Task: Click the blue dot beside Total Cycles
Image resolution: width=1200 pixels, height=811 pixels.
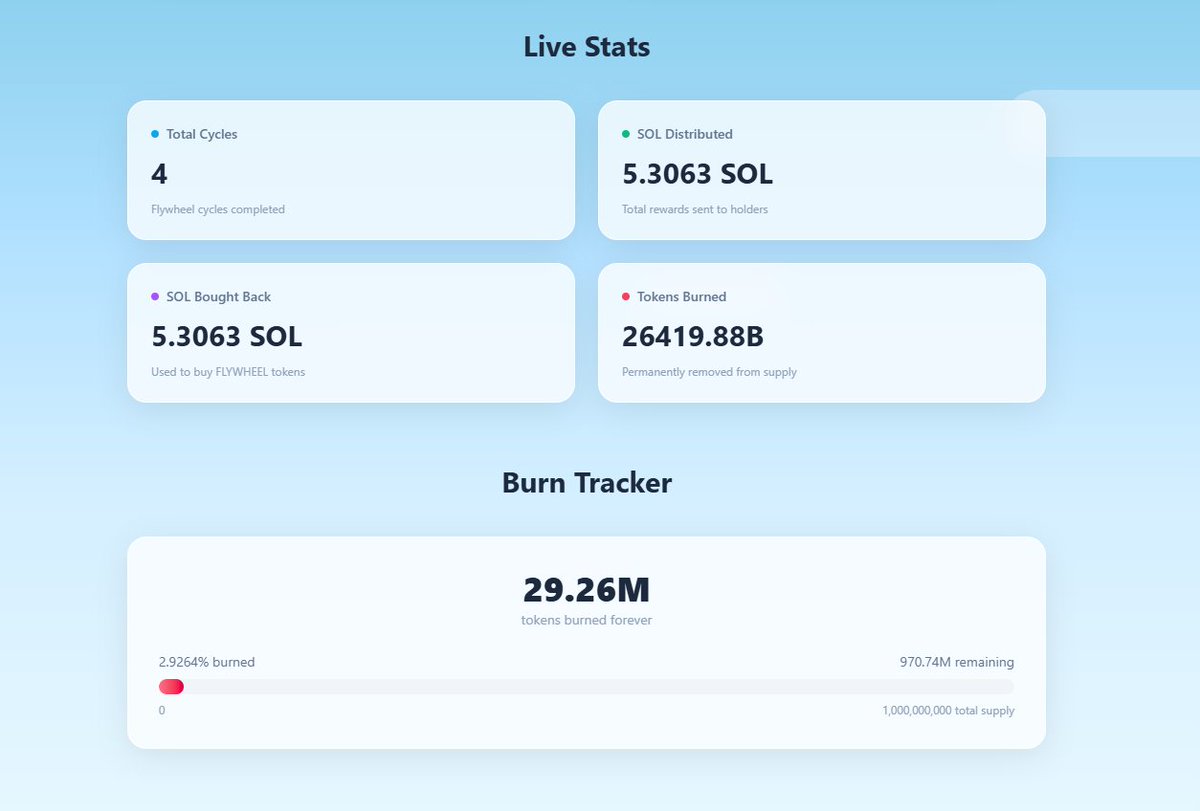Action: tap(155, 134)
